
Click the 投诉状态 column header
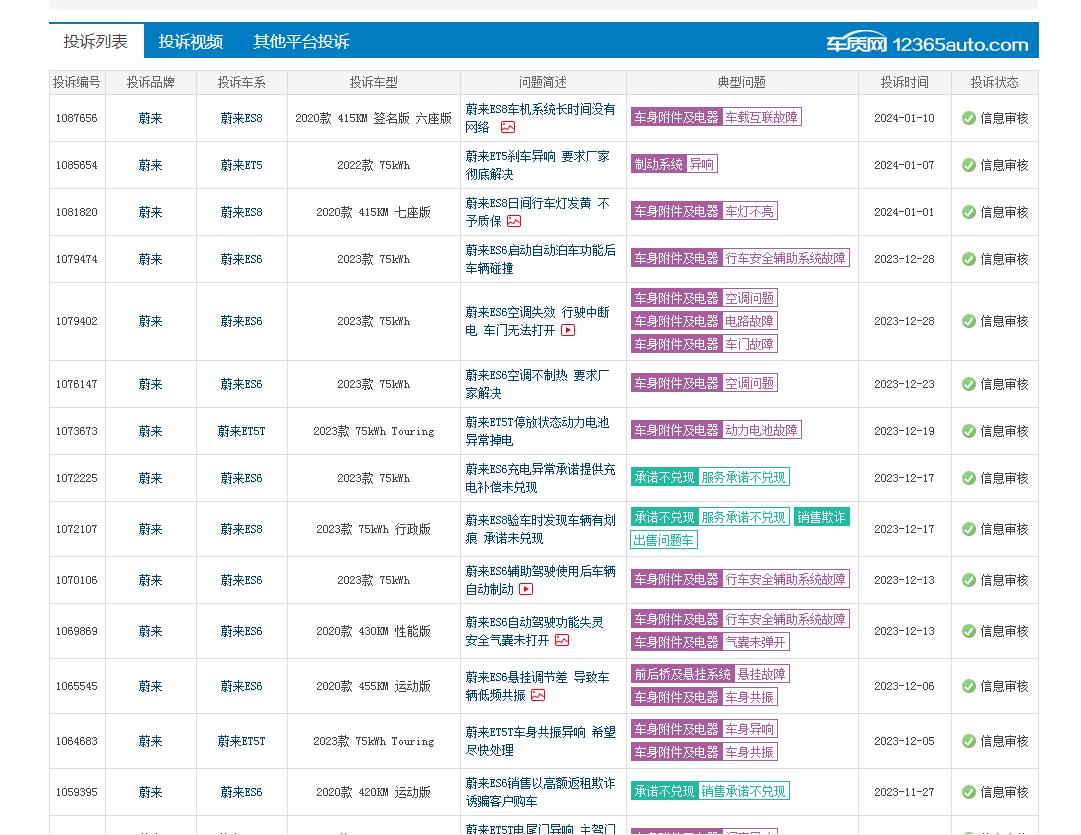click(x=994, y=82)
